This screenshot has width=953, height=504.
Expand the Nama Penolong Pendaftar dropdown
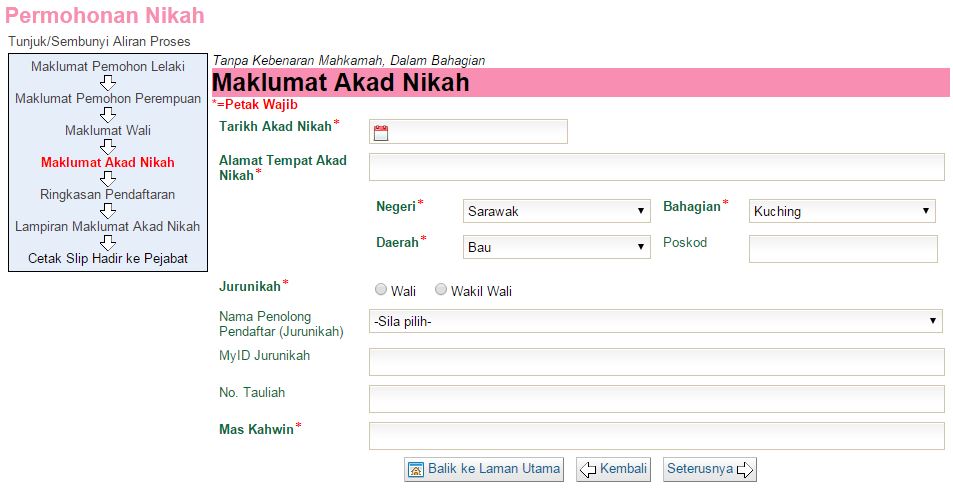point(656,321)
